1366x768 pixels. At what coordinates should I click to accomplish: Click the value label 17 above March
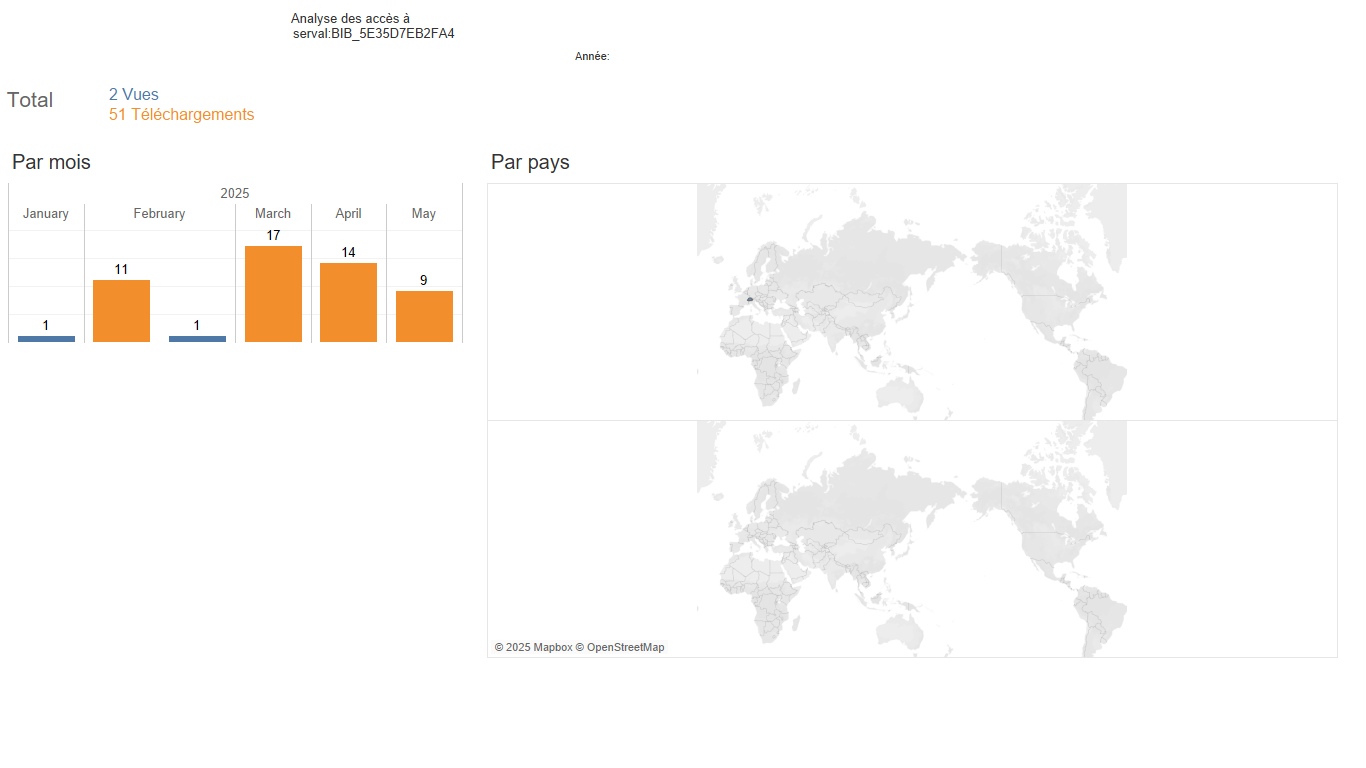[x=273, y=235]
